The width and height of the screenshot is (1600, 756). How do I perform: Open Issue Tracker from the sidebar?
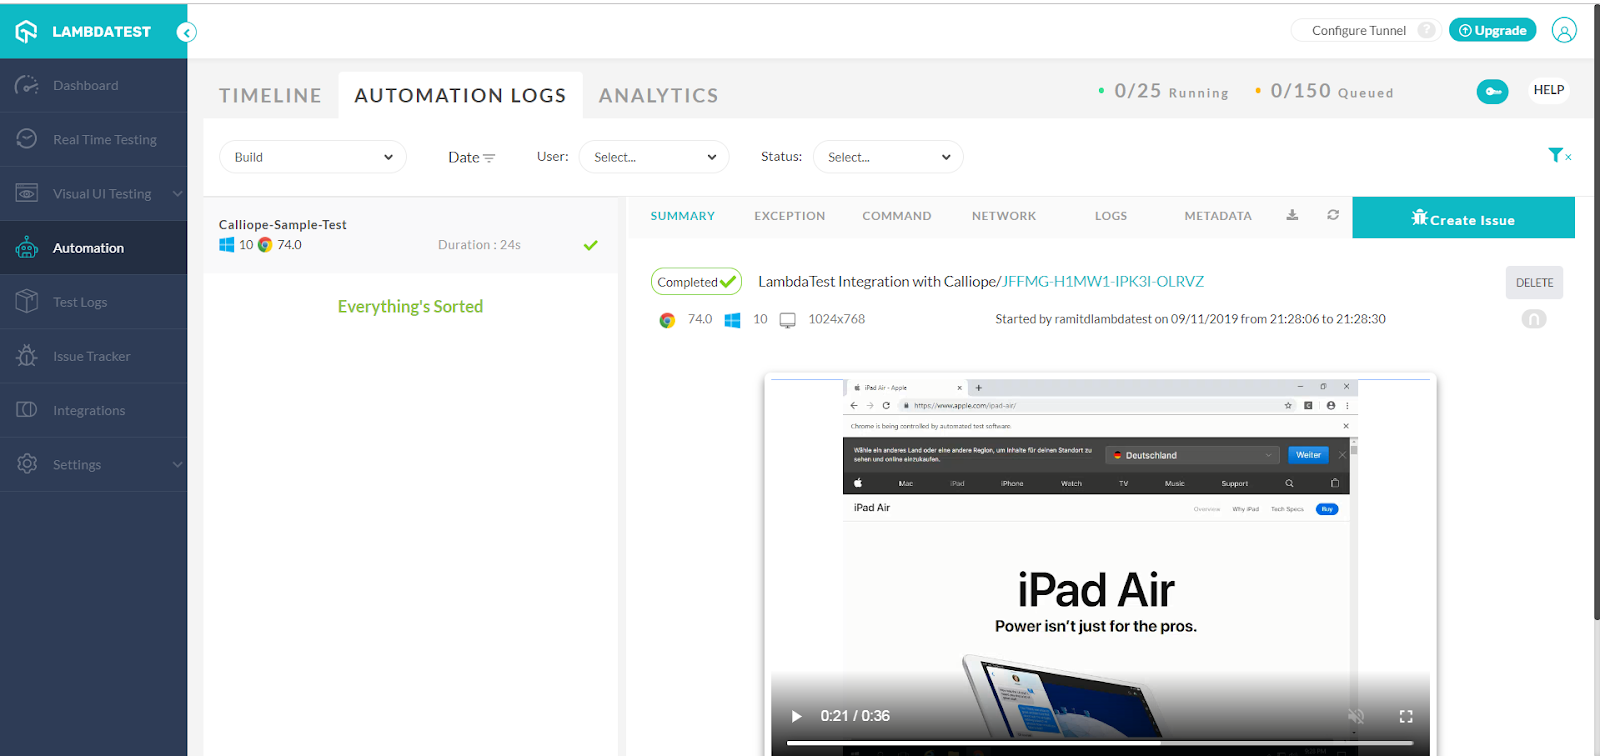[x=91, y=356]
